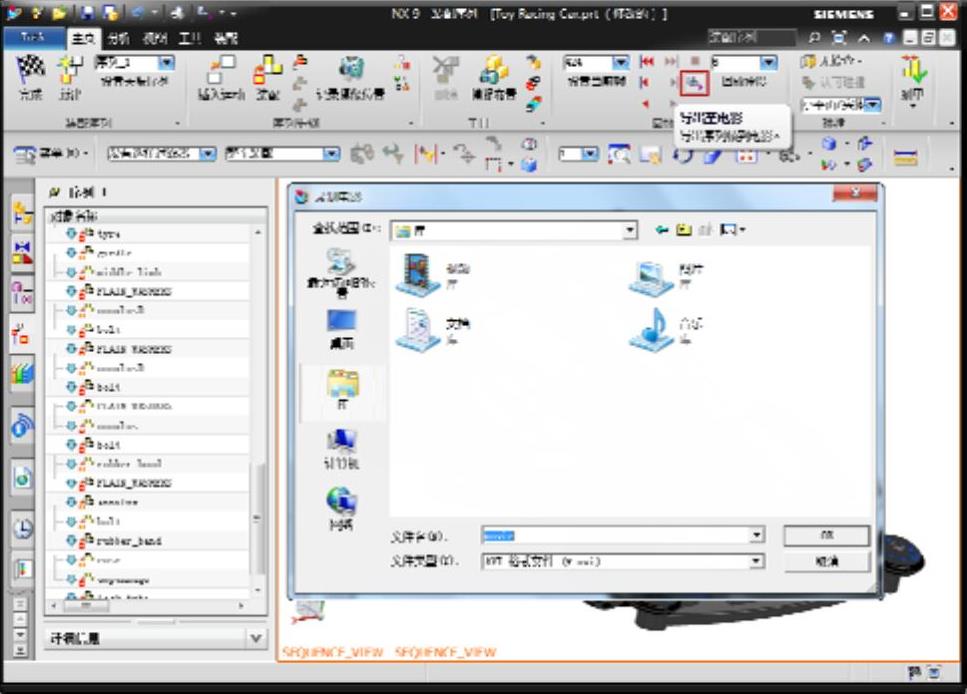Open the Videos library folder
This screenshot has height=694, width=967.
click(417, 273)
